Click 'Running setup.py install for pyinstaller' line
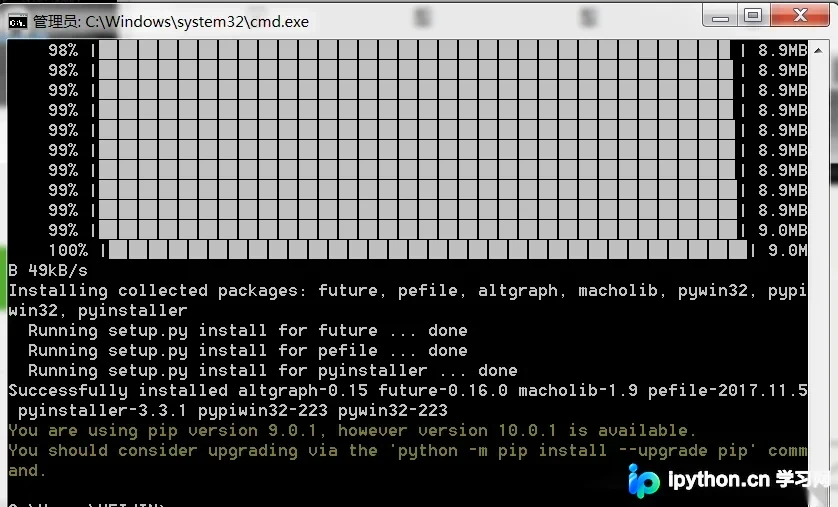Viewport: 838px width, 507px height. pyautogui.click(x=273, y=371)
